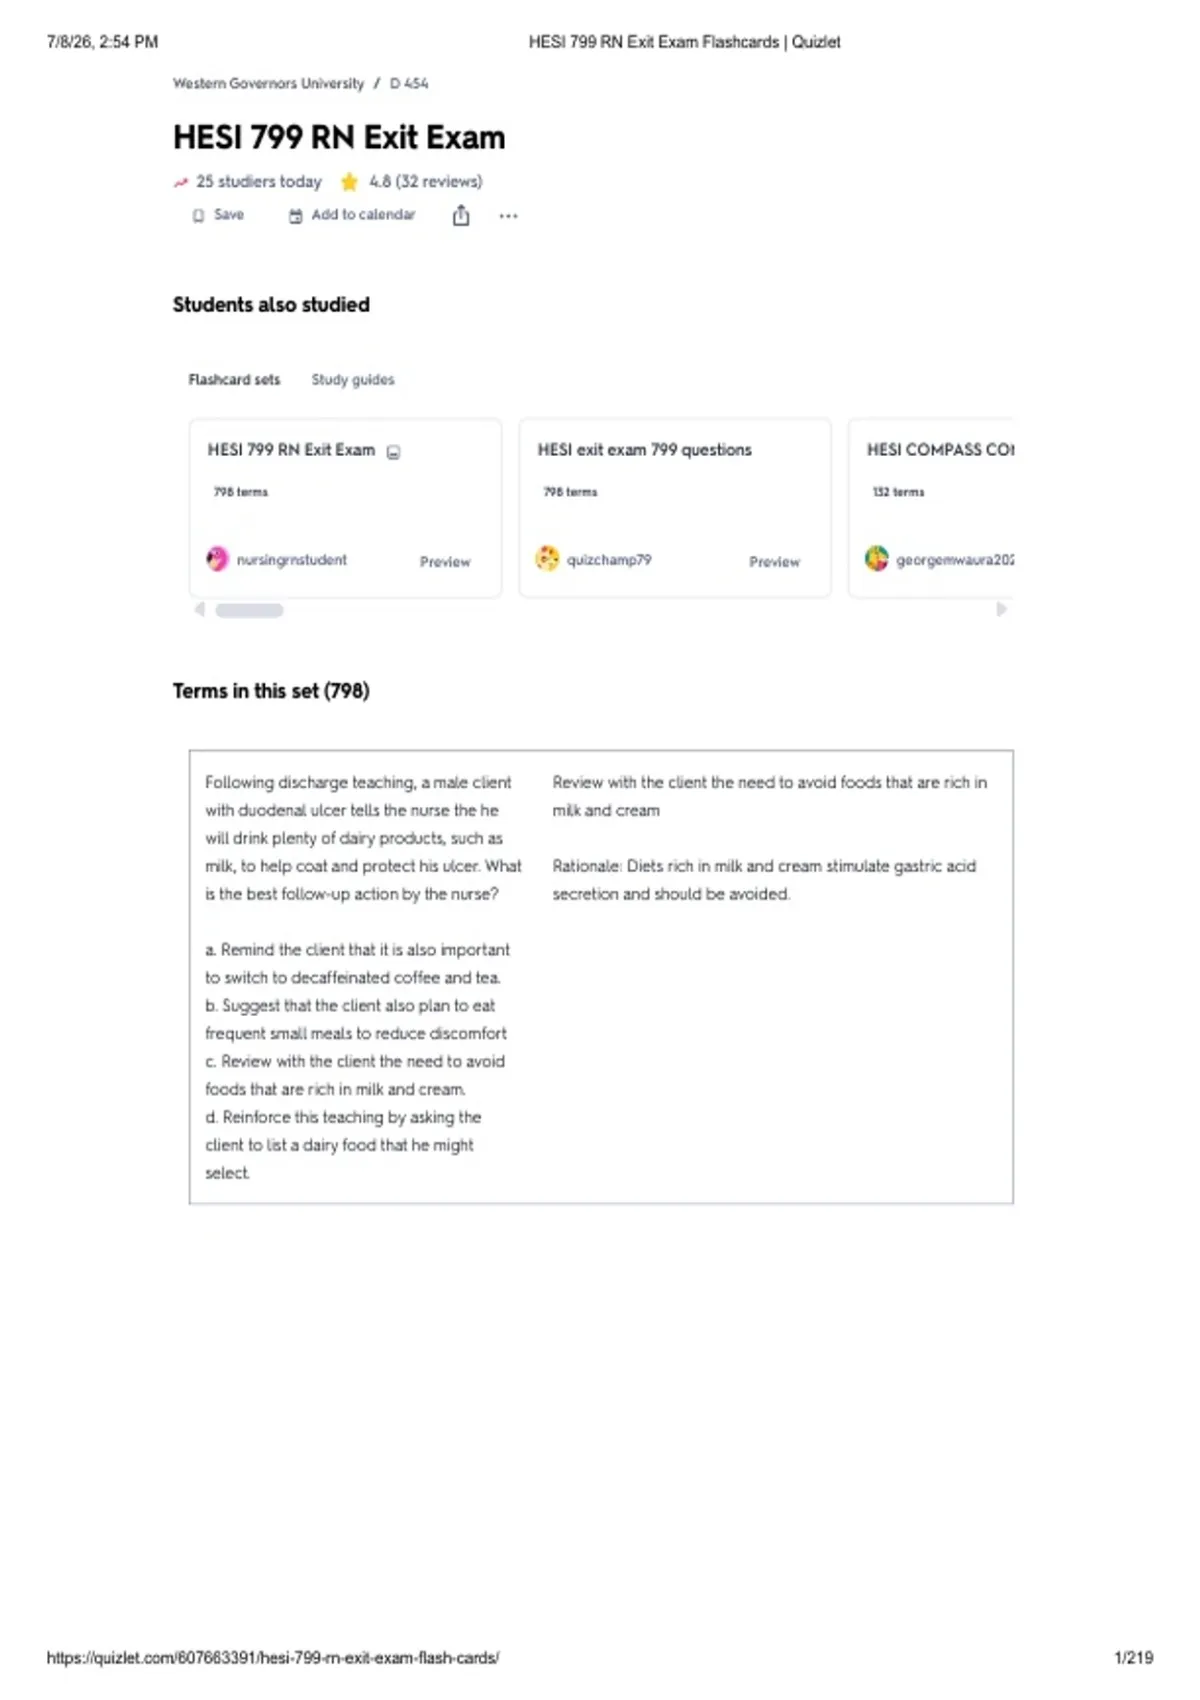1200x1700 pixels.
Task: Click the Add to calendar icon
Action: (295, 216)
